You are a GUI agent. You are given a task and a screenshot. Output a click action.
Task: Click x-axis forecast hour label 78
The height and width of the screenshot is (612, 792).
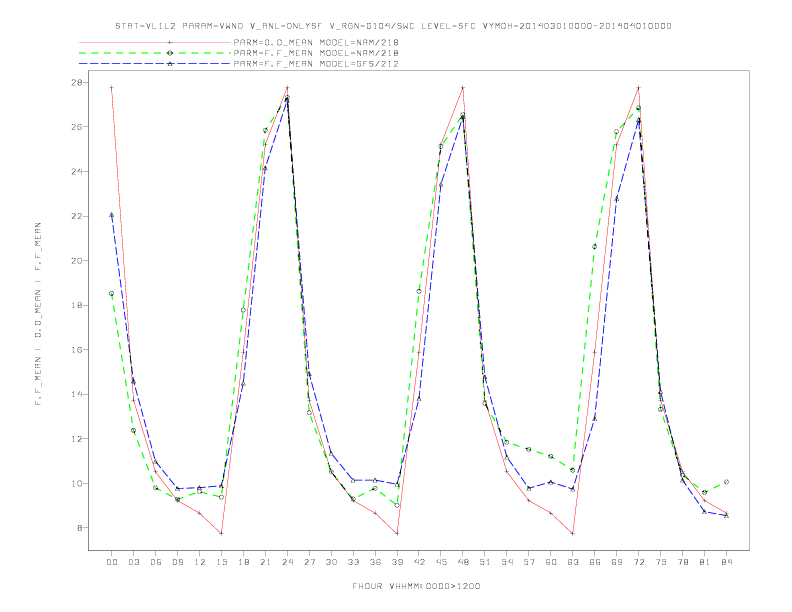click(x=682, y=562)
